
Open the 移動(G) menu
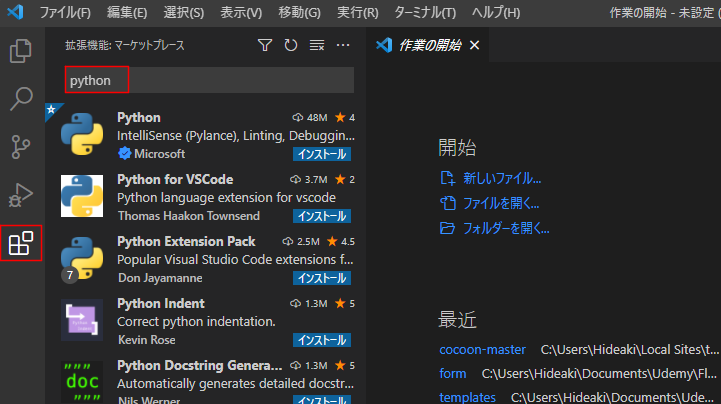pos(299,12)
